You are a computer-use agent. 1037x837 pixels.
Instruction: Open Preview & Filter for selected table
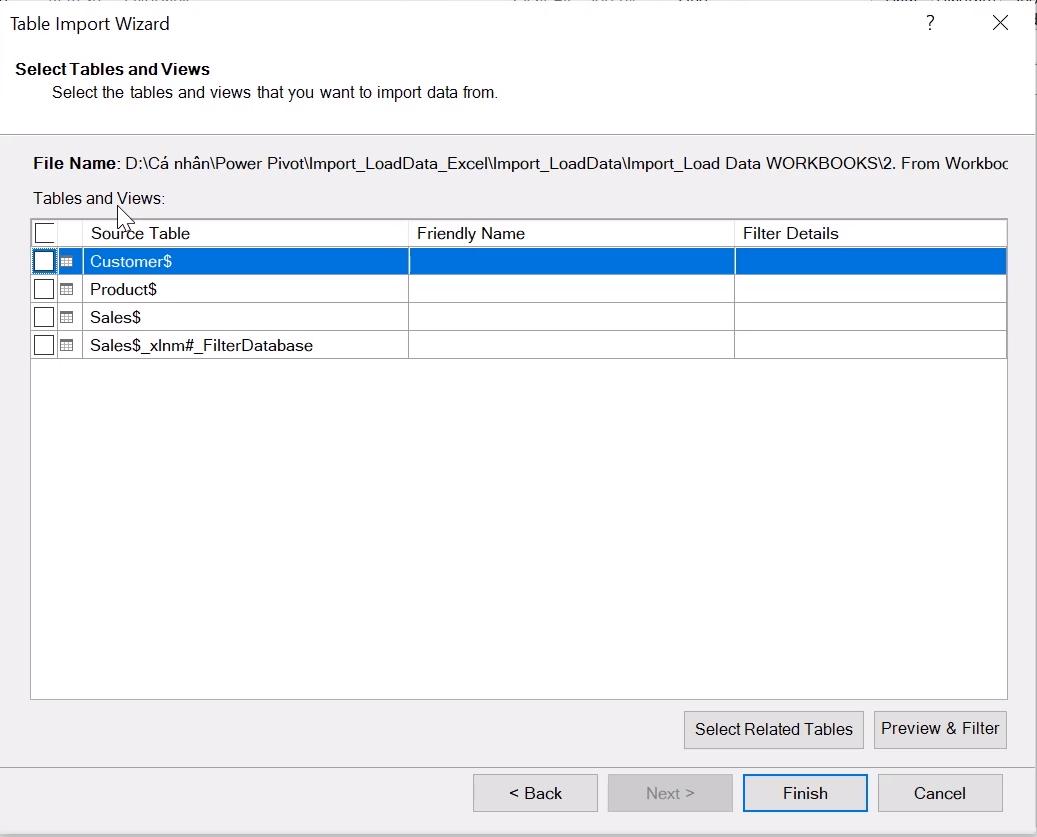tap(939, 729)
